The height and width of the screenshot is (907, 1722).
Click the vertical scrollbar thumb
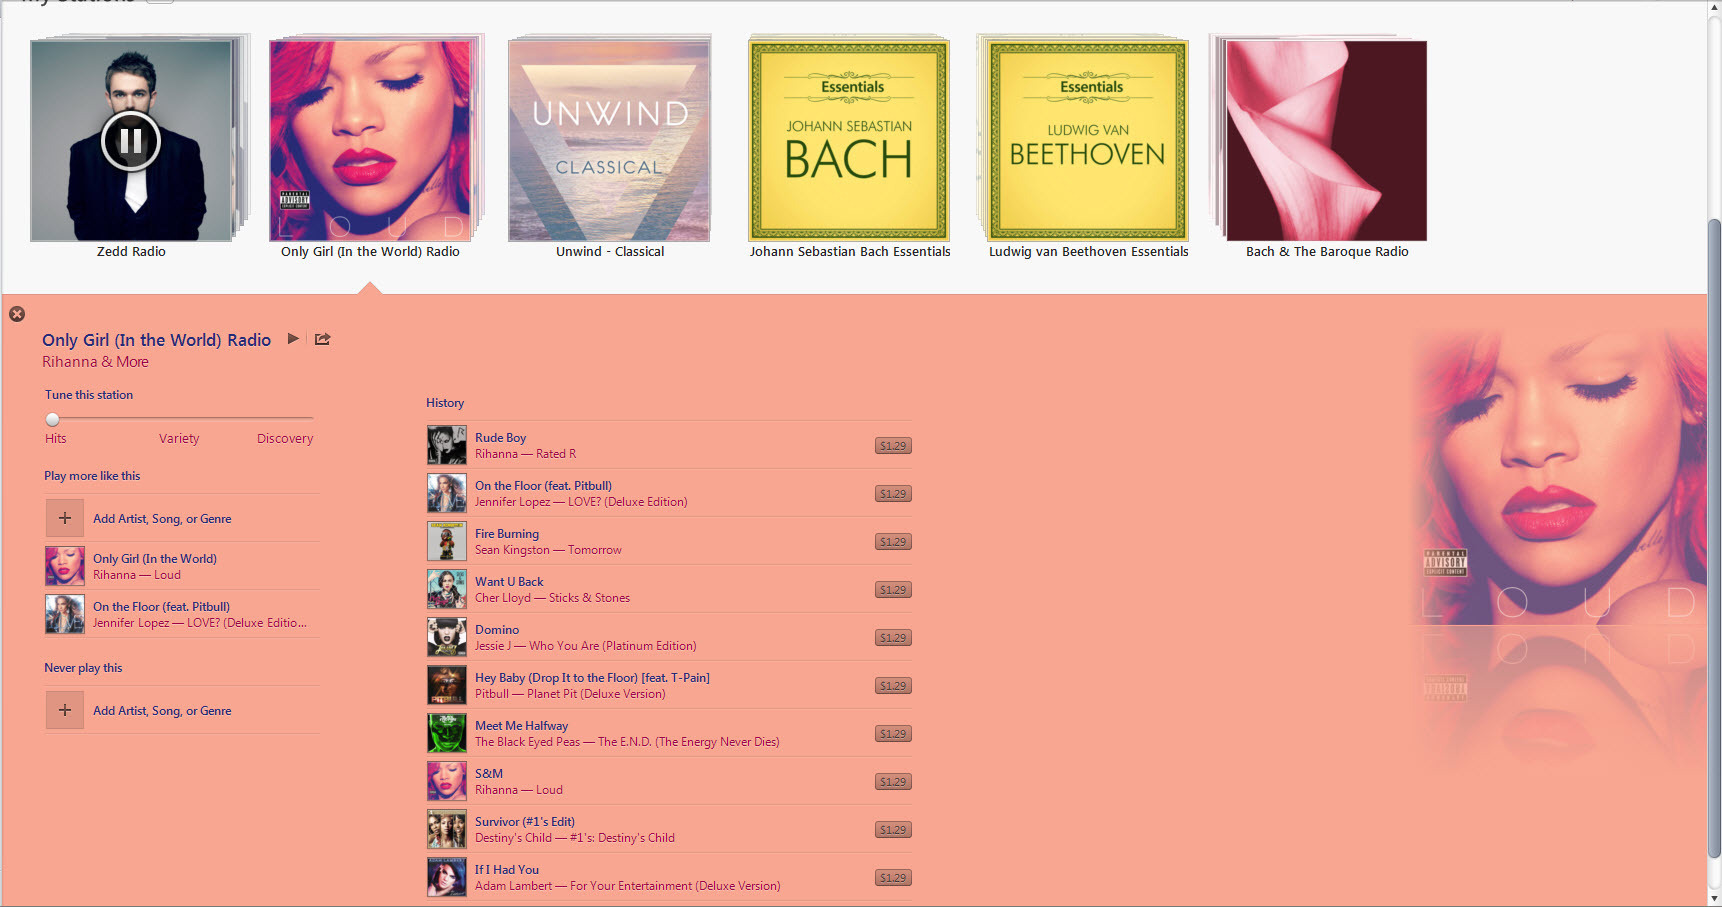click(1714, 537)
